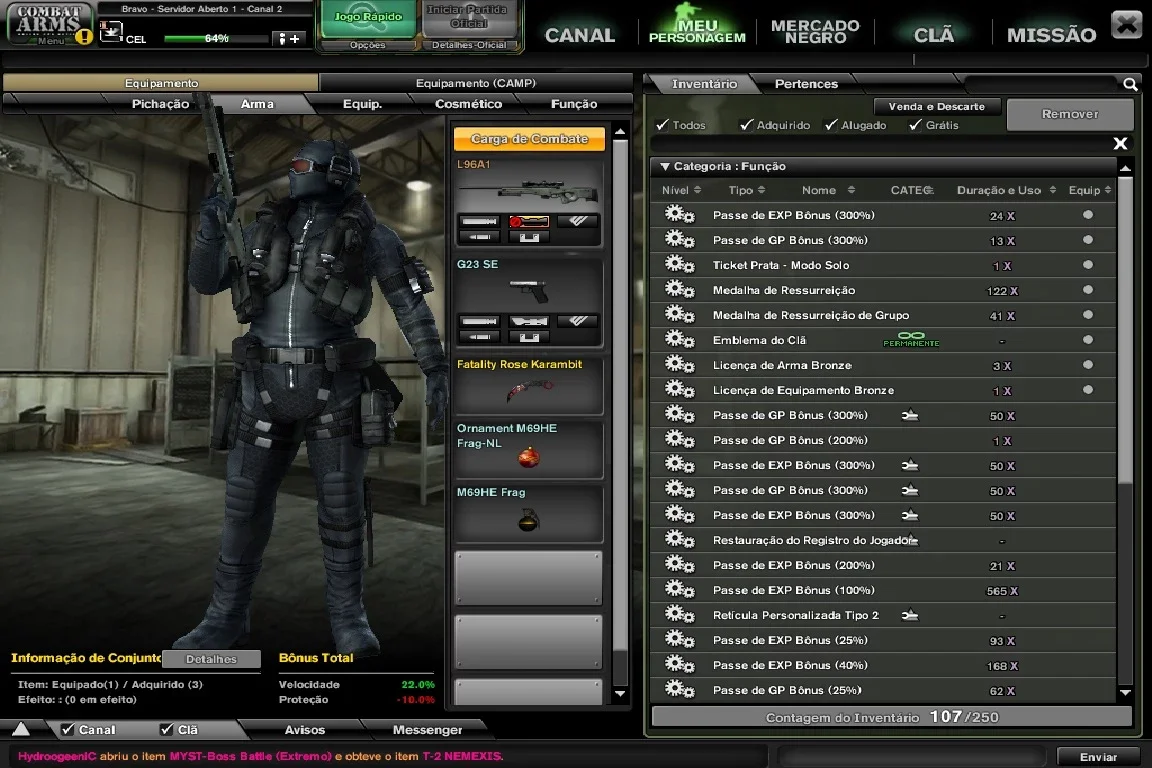Click the red highlighted attachment slot on L96A1
Viewport: 1152px width, 768px height.
[x=529, y=221]
